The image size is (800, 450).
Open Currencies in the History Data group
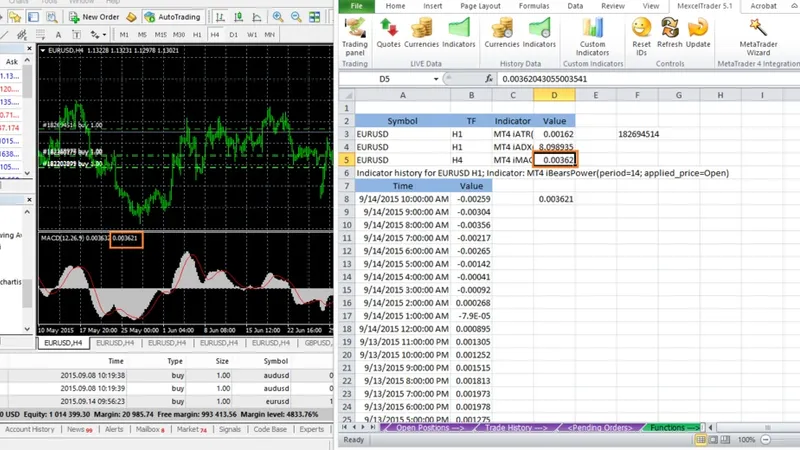[x=502, y=33]
